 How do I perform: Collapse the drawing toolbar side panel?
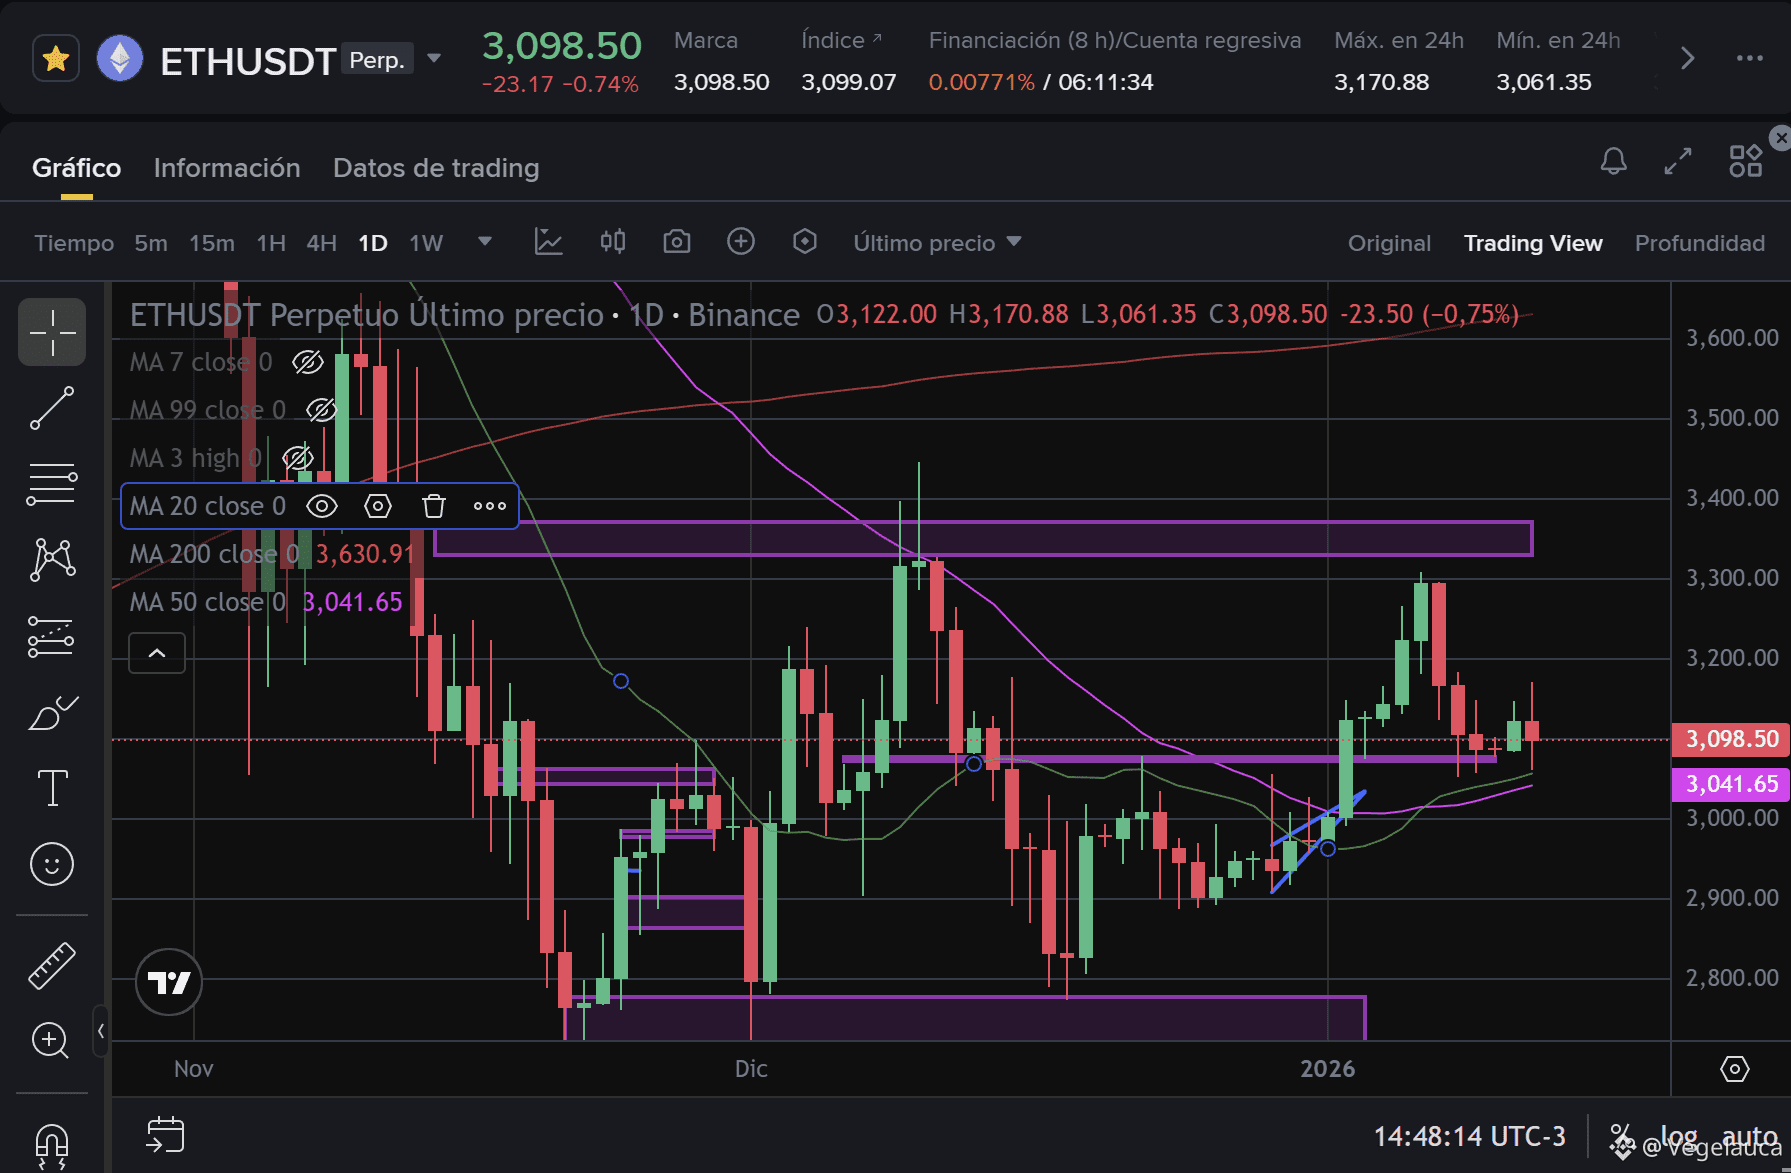pyautogui.click(x=101, y=1031)
